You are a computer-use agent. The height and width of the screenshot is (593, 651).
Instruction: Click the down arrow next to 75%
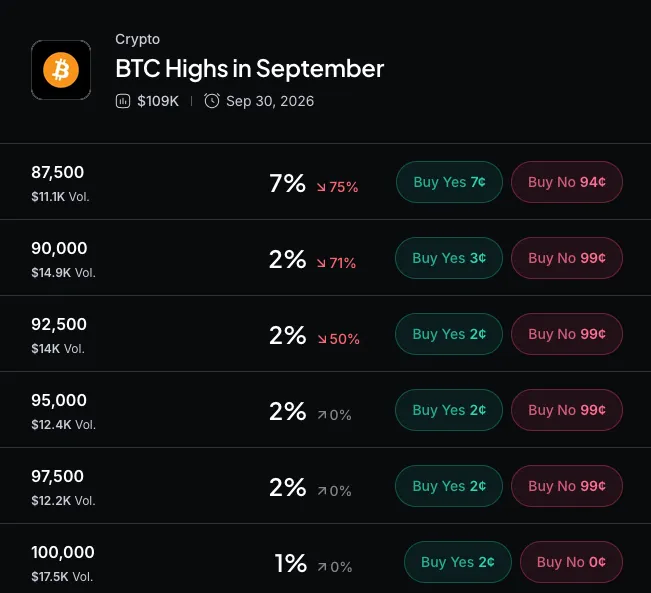321,187
